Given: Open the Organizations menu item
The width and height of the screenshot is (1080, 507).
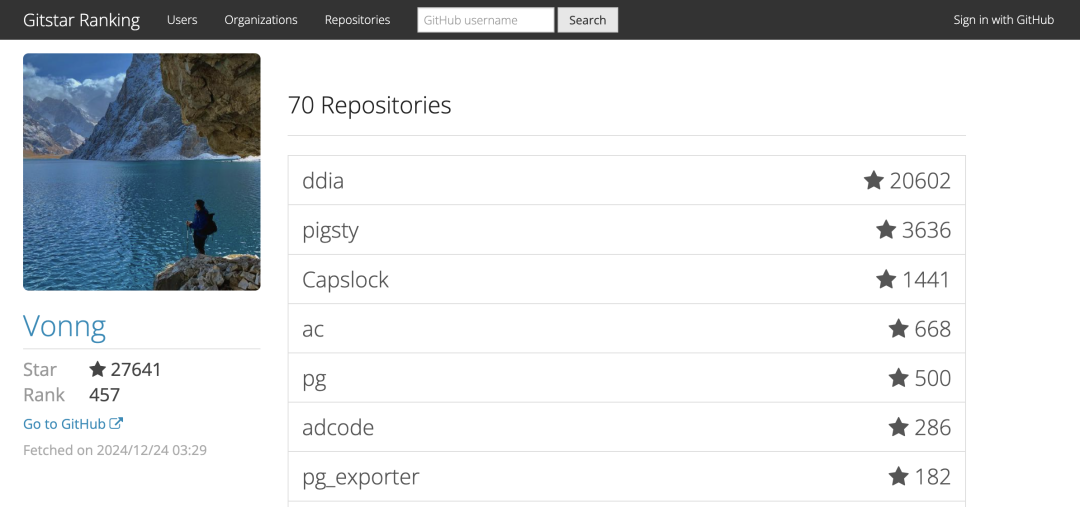Looking at the screenshot, I should click(261, 20).
